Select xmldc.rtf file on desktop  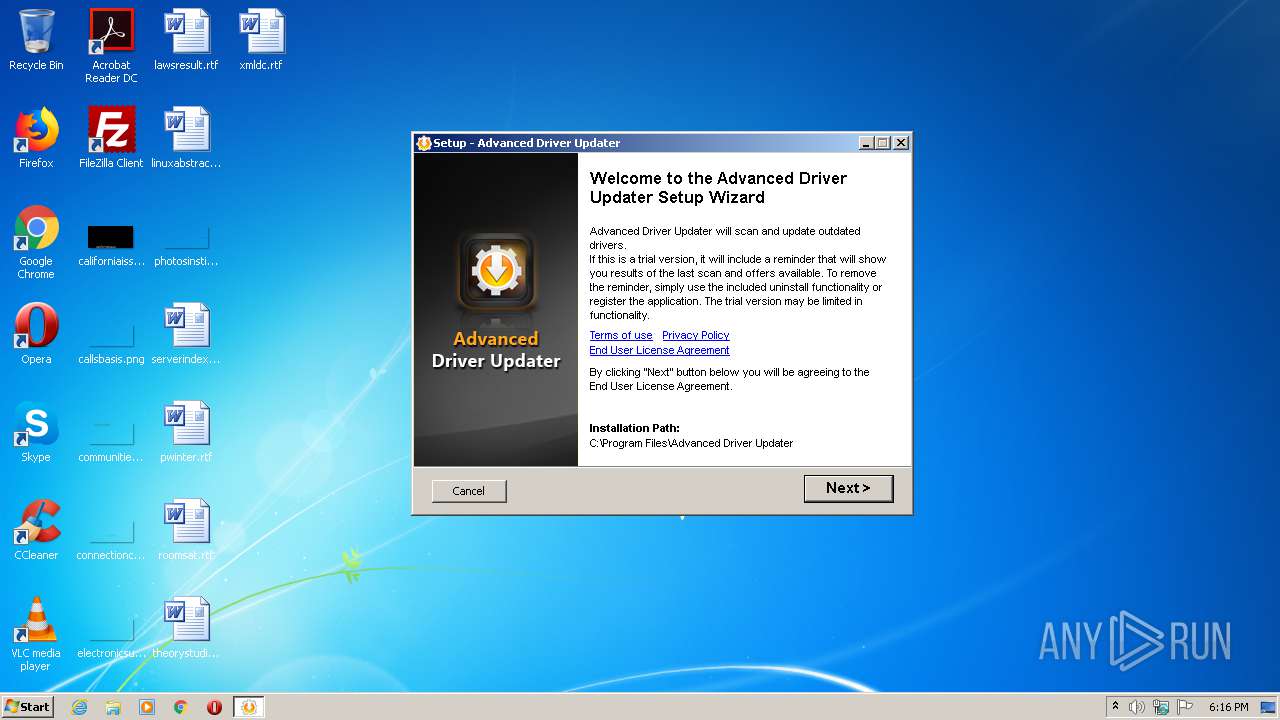tap(261, 40)
